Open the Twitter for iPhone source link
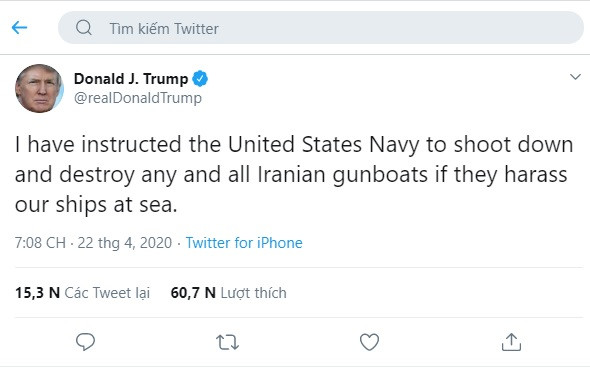Viewport: 590px width, 376px height. click(x=244, y=243)
